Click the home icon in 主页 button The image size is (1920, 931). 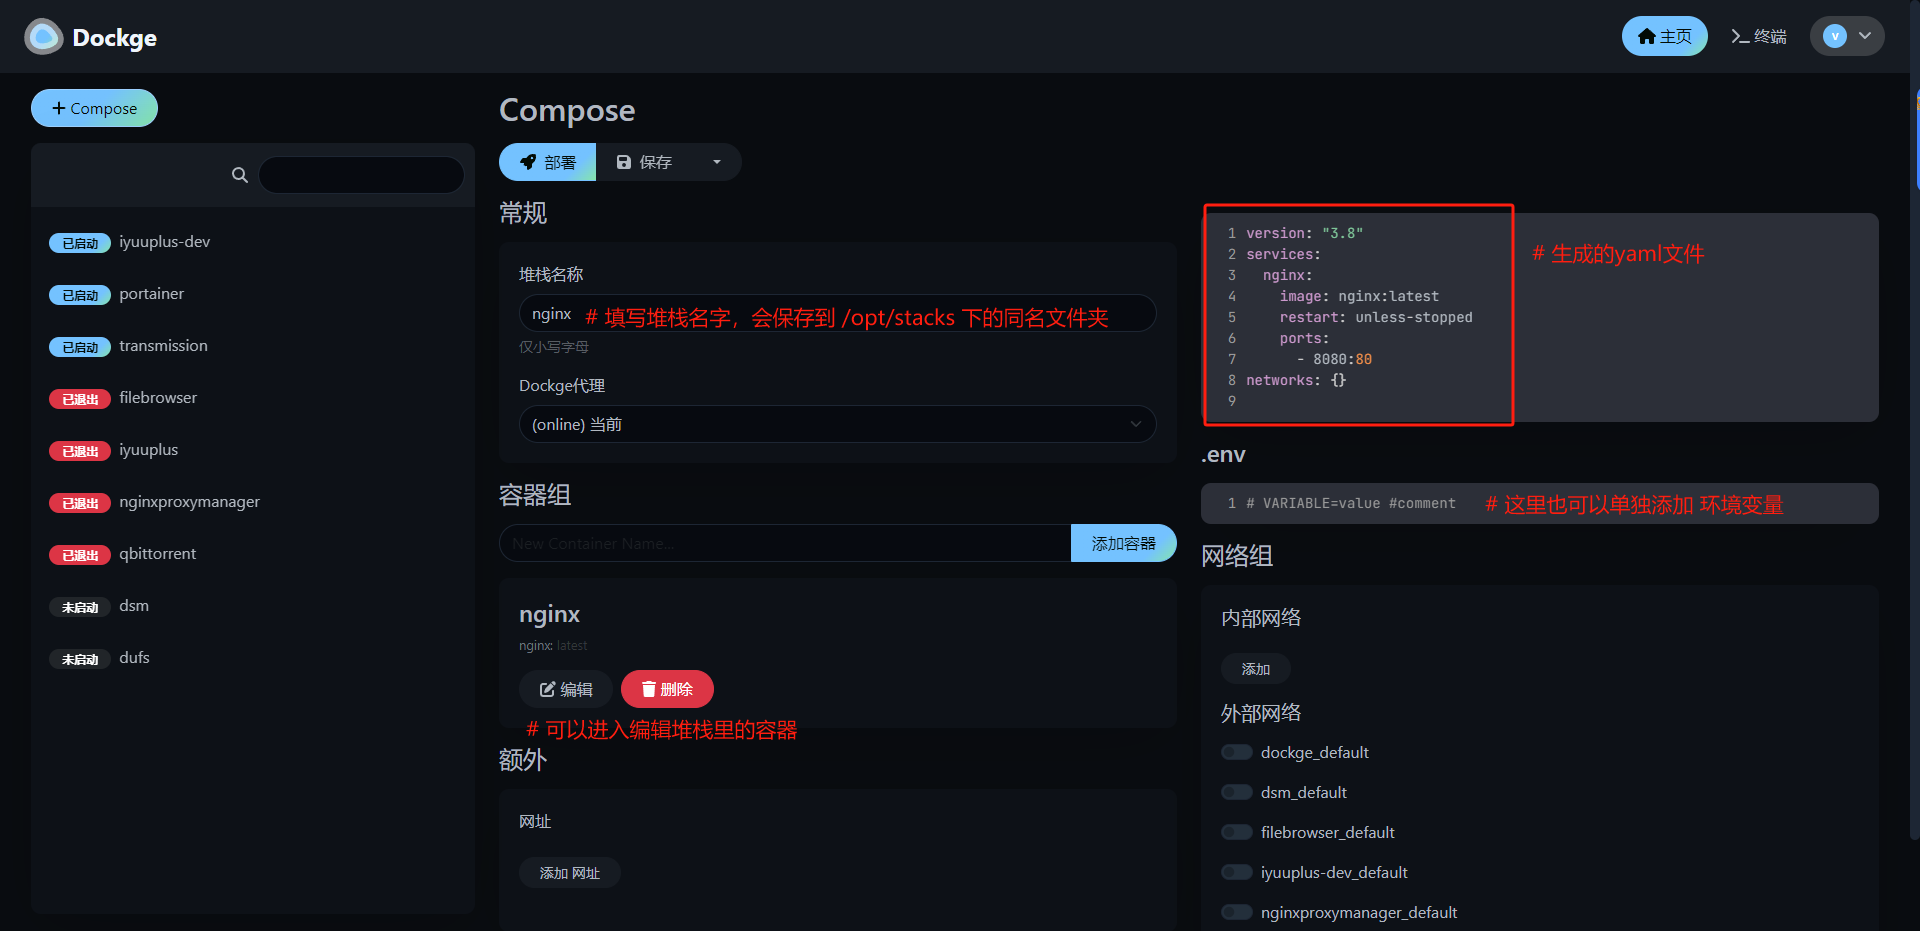[1646, 35]
